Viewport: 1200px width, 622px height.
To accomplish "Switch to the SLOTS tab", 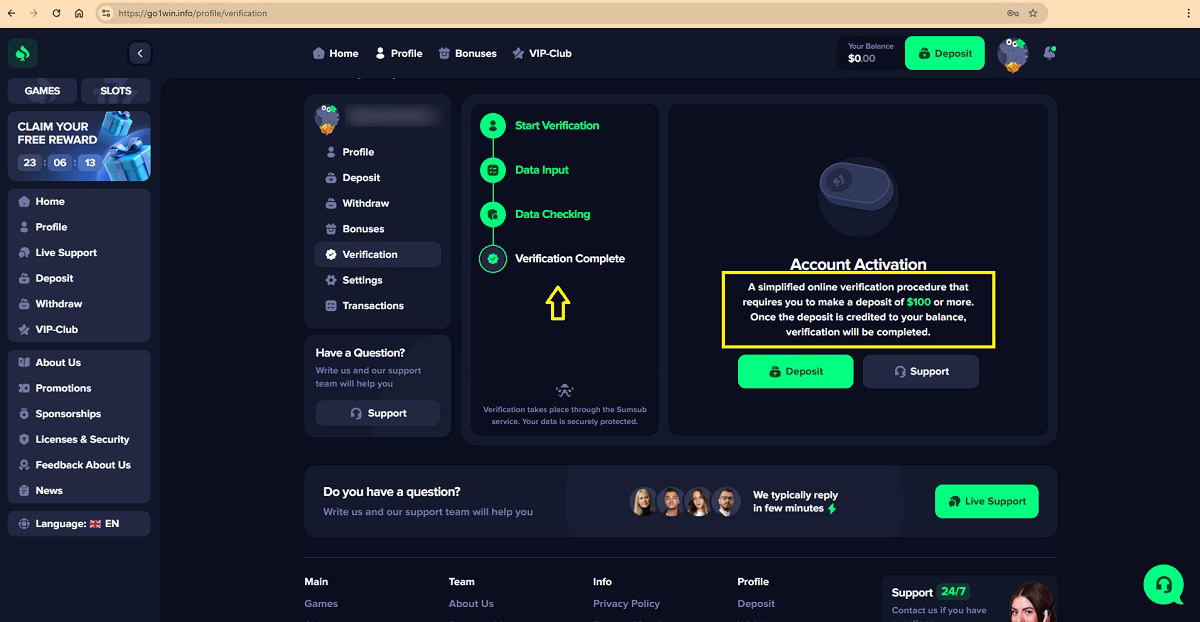I will pos(116,91).
